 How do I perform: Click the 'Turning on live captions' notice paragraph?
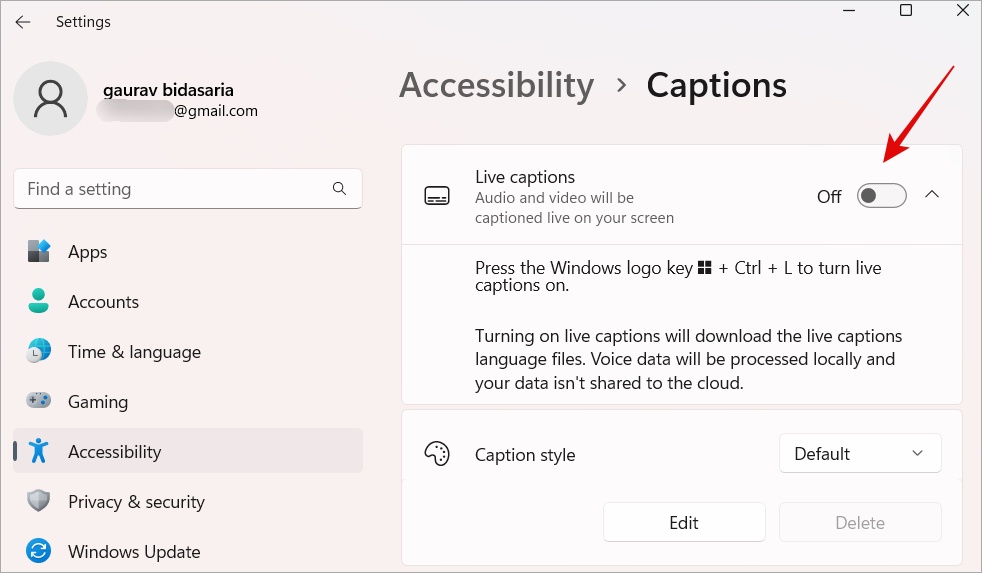tap(688, 359)
